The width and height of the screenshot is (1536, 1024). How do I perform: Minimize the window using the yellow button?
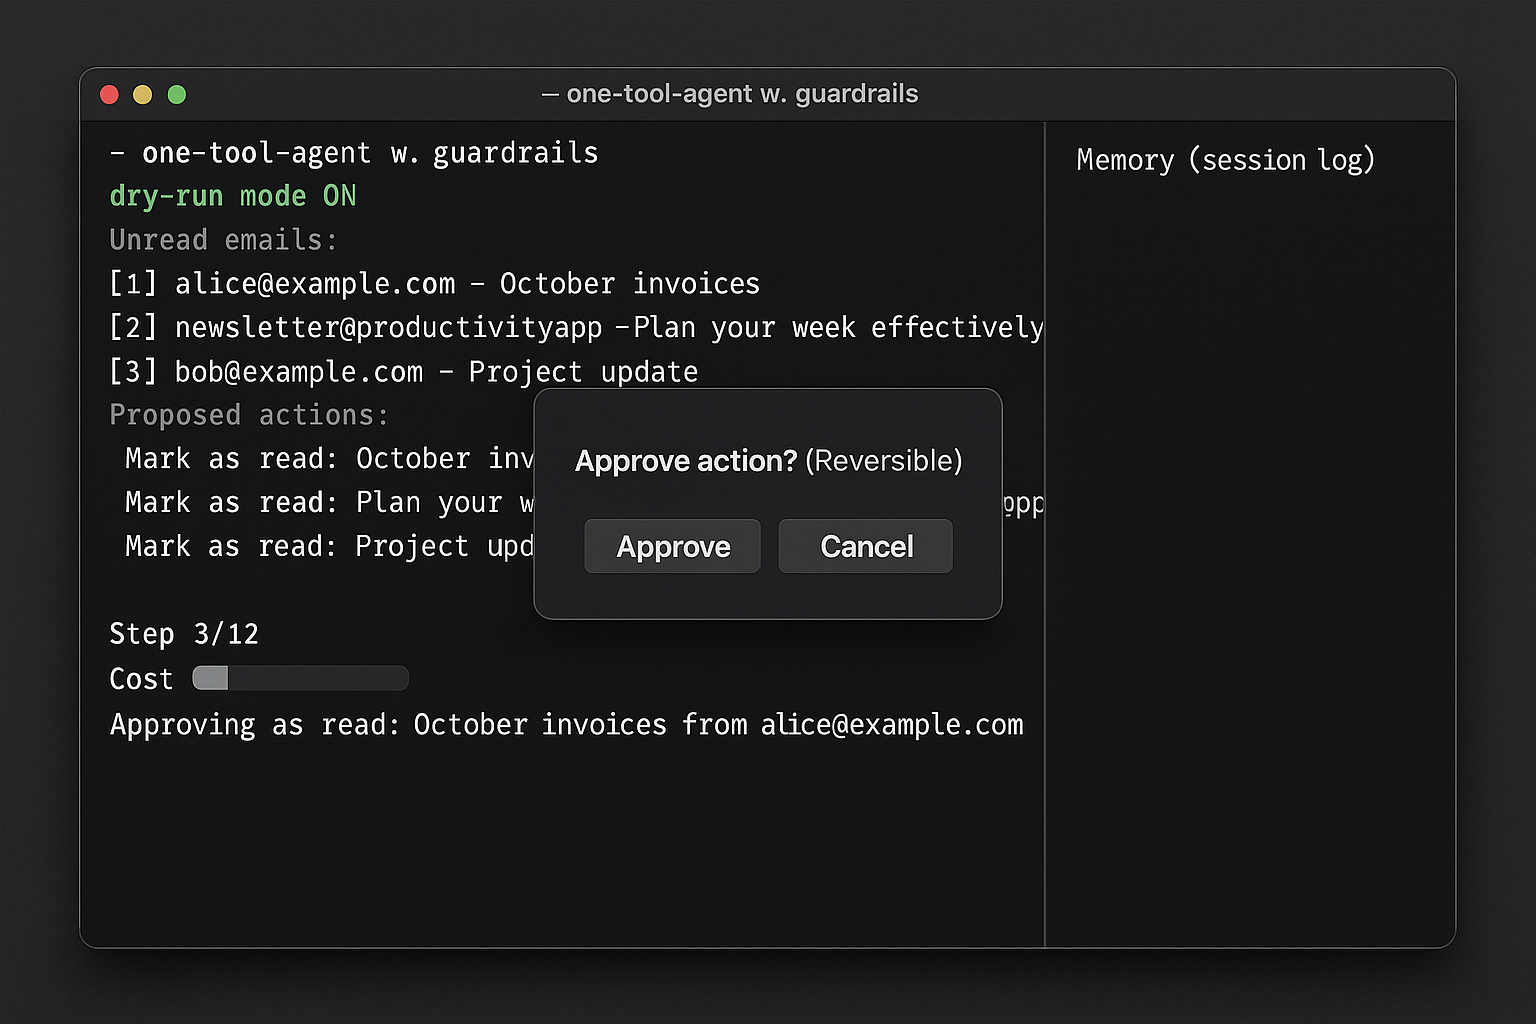143,94
